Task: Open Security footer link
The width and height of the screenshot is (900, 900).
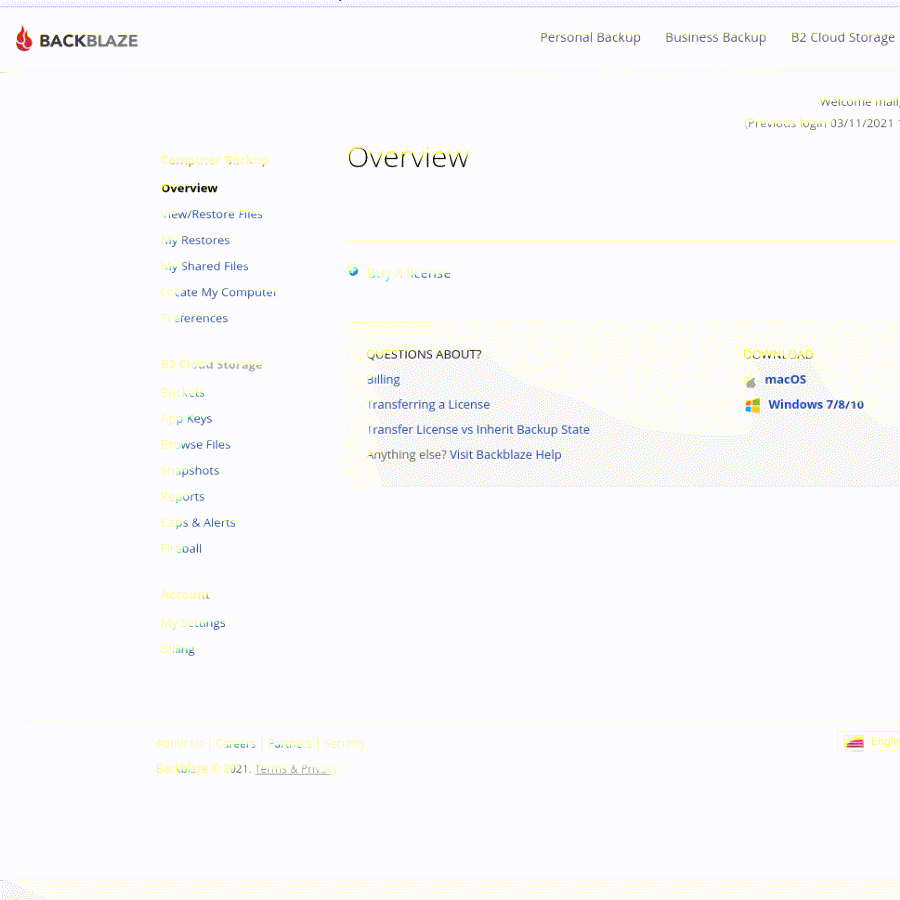Action: (344, 744)
